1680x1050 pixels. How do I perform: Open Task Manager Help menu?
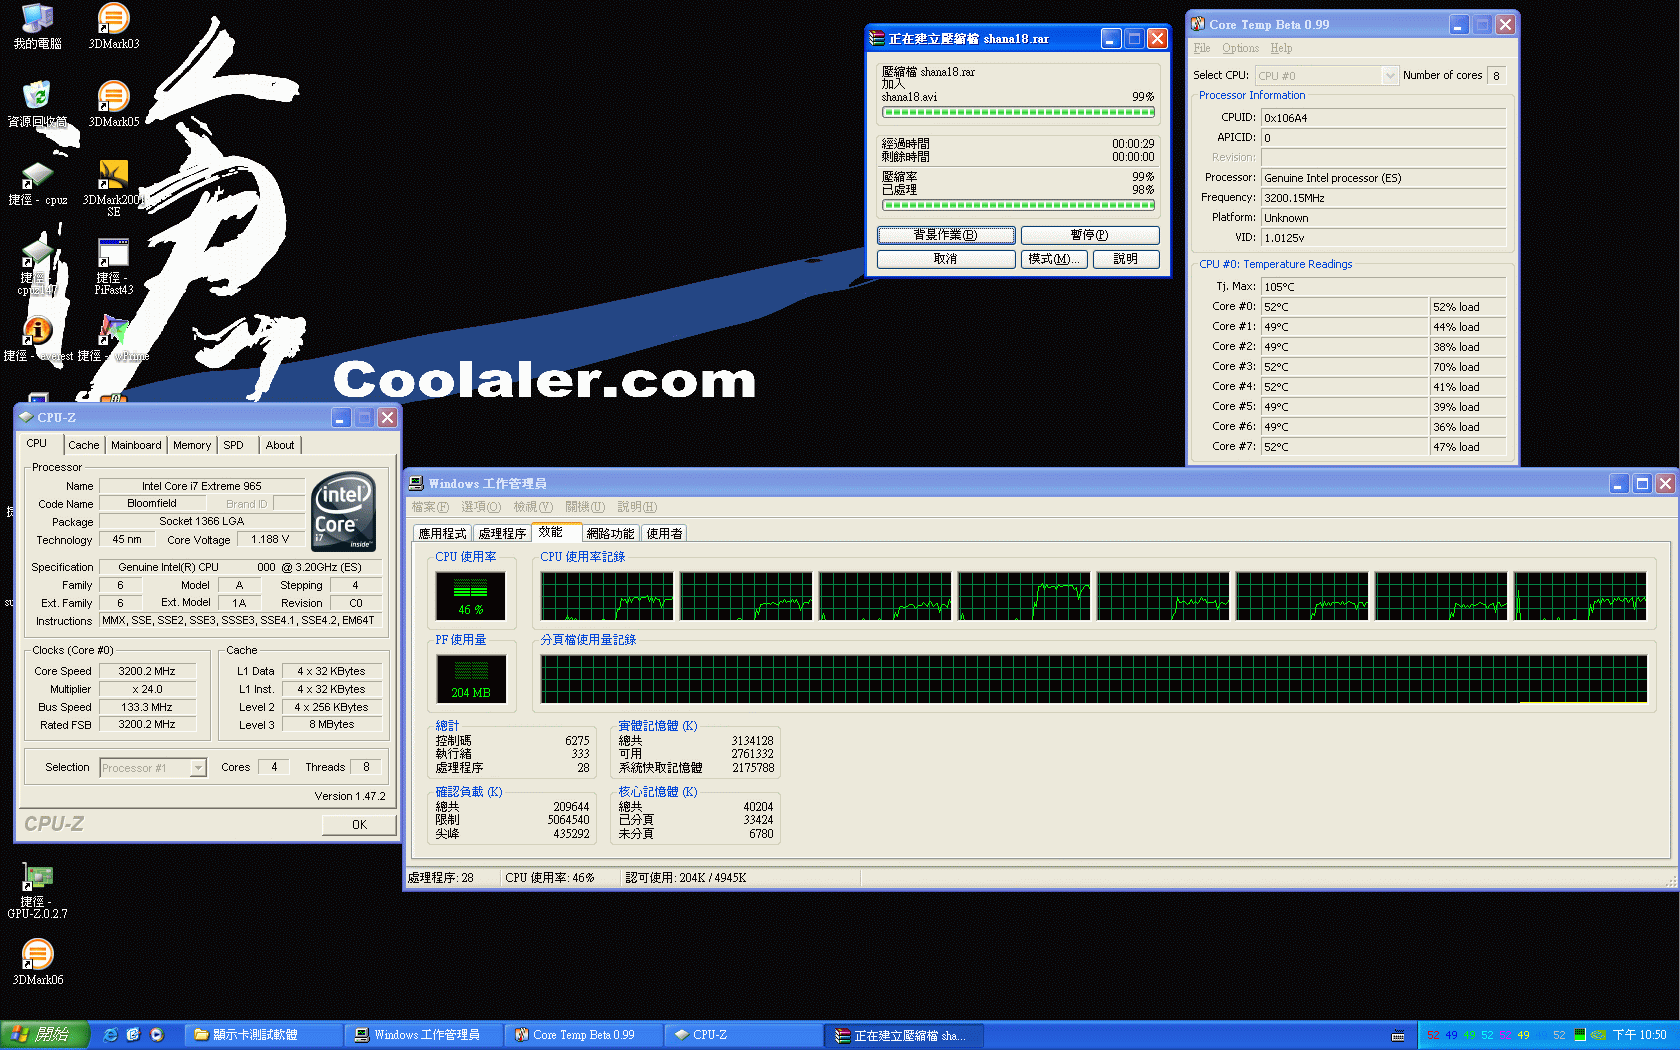tap(637, 507)
